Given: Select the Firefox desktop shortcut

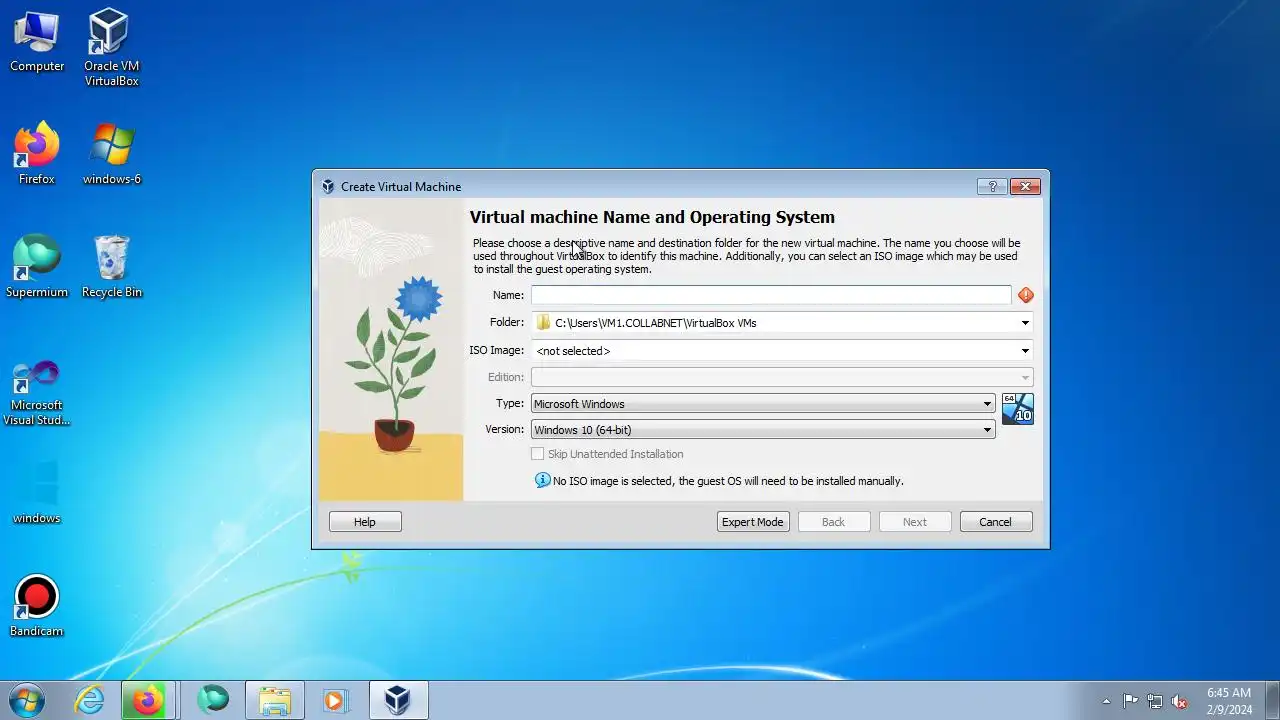Looking at the screenshot, I should 37,153.
